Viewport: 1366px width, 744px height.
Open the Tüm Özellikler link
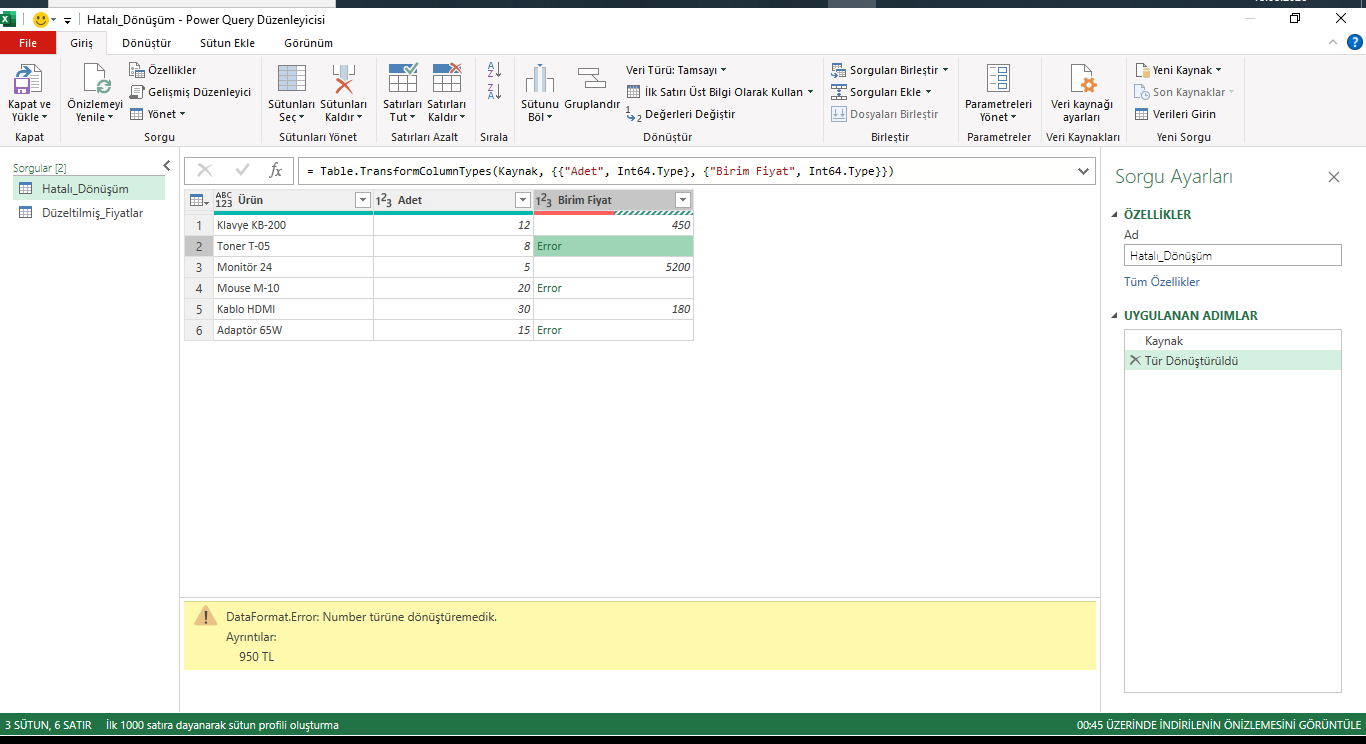click(x=1161, y=282)
